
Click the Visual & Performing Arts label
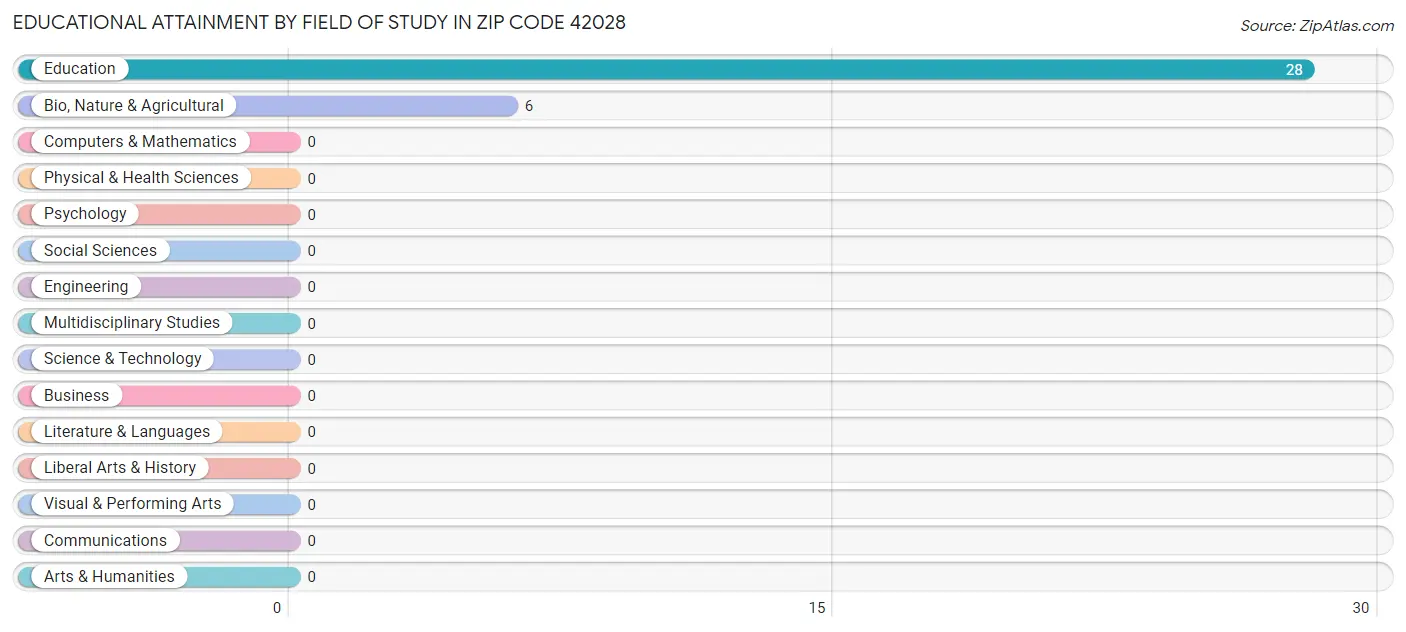133,504
